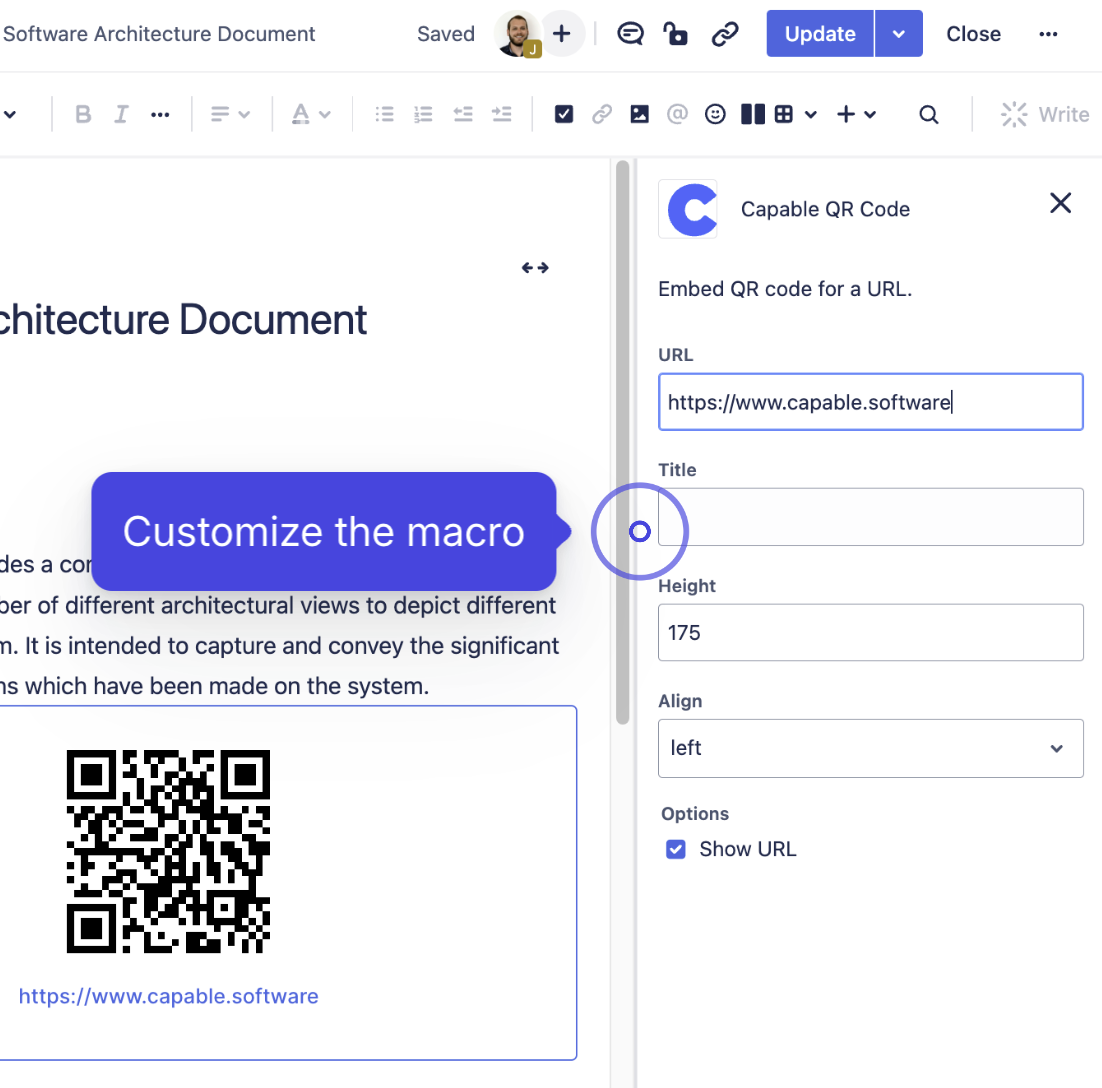Open more text formatting options menu
Viewport: 1102px width, 1088px height.
pyautogui.click(x=160, y=115)
